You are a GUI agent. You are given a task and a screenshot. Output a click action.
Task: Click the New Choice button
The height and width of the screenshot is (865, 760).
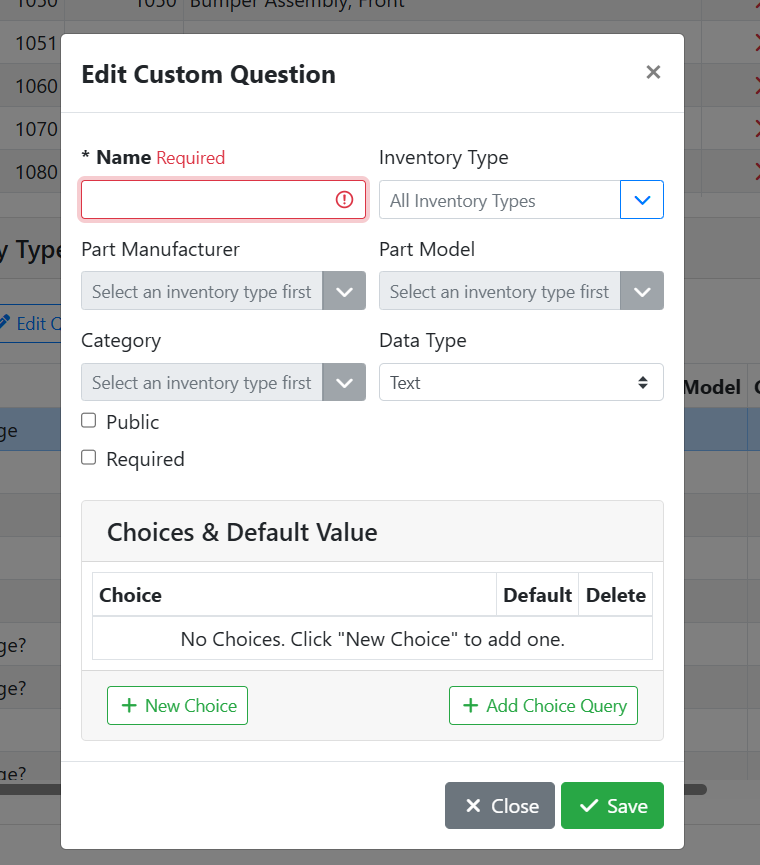(x=177, y=706)
